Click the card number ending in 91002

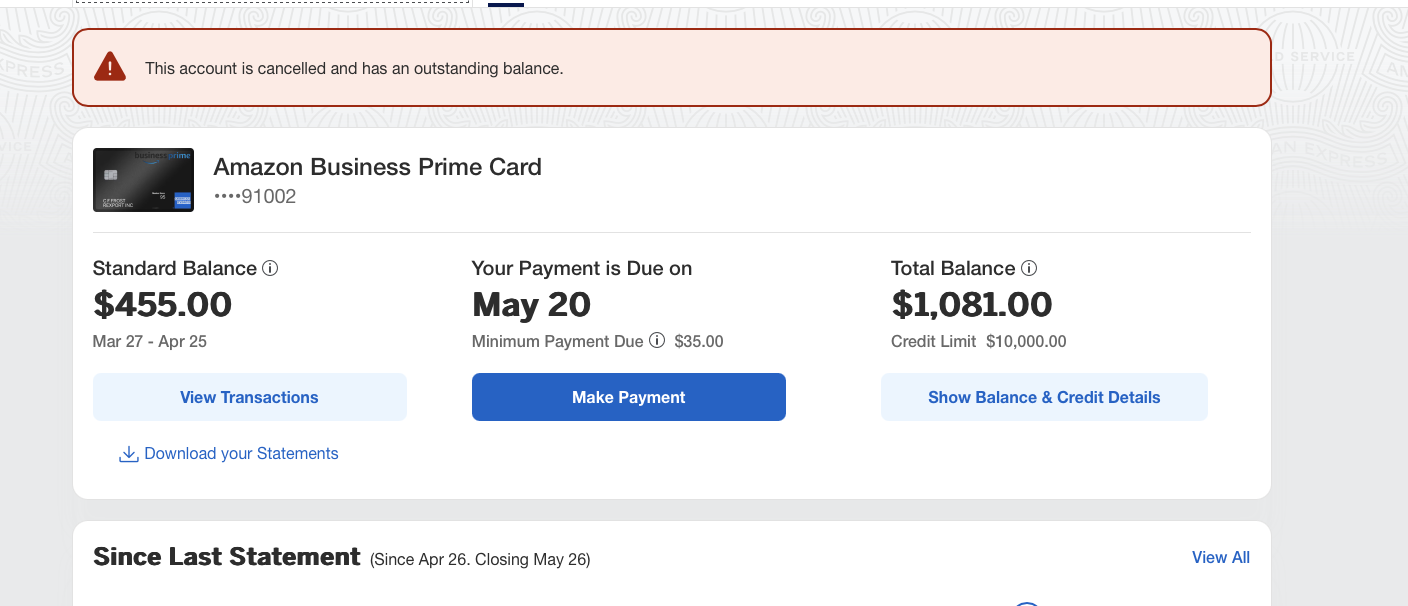click(255, 197)
